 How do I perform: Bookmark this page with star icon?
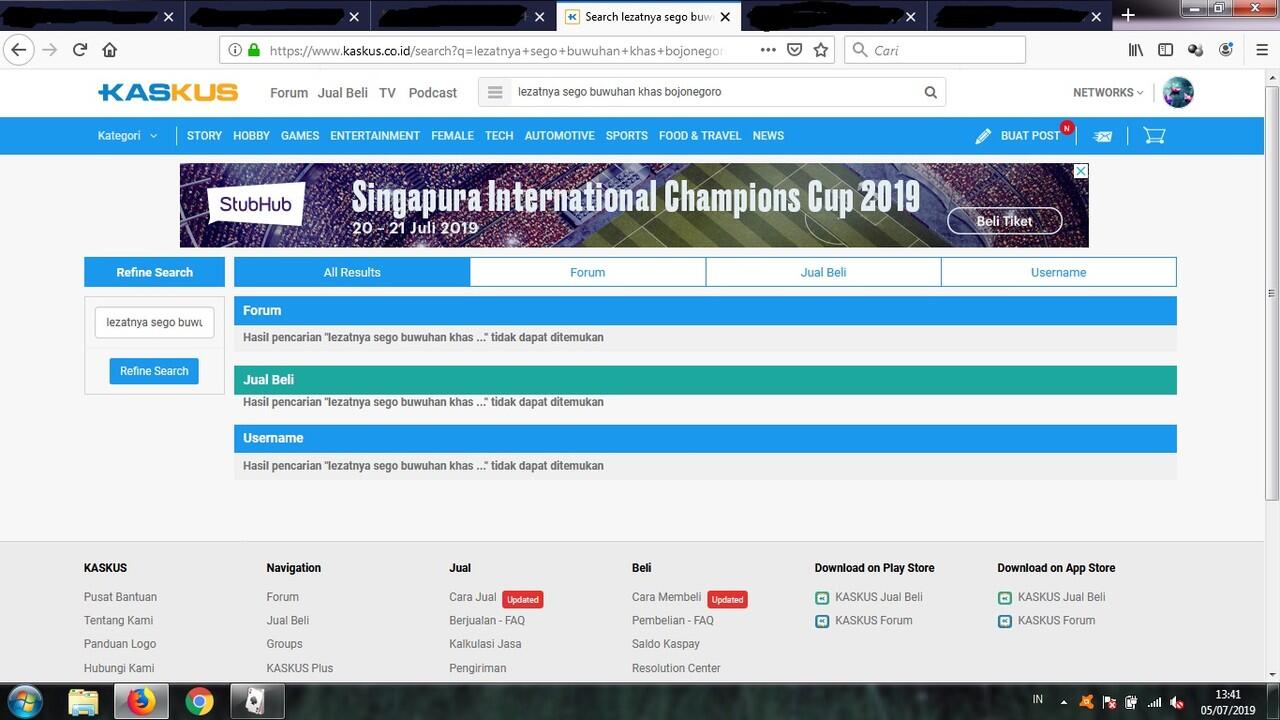point(821,50)
